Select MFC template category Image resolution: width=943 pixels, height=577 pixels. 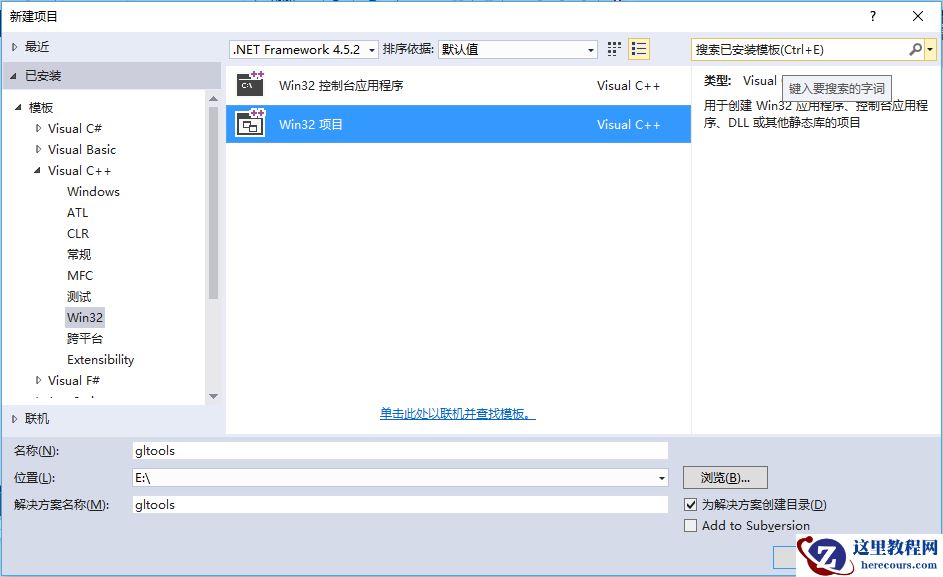tap(80, 276)
